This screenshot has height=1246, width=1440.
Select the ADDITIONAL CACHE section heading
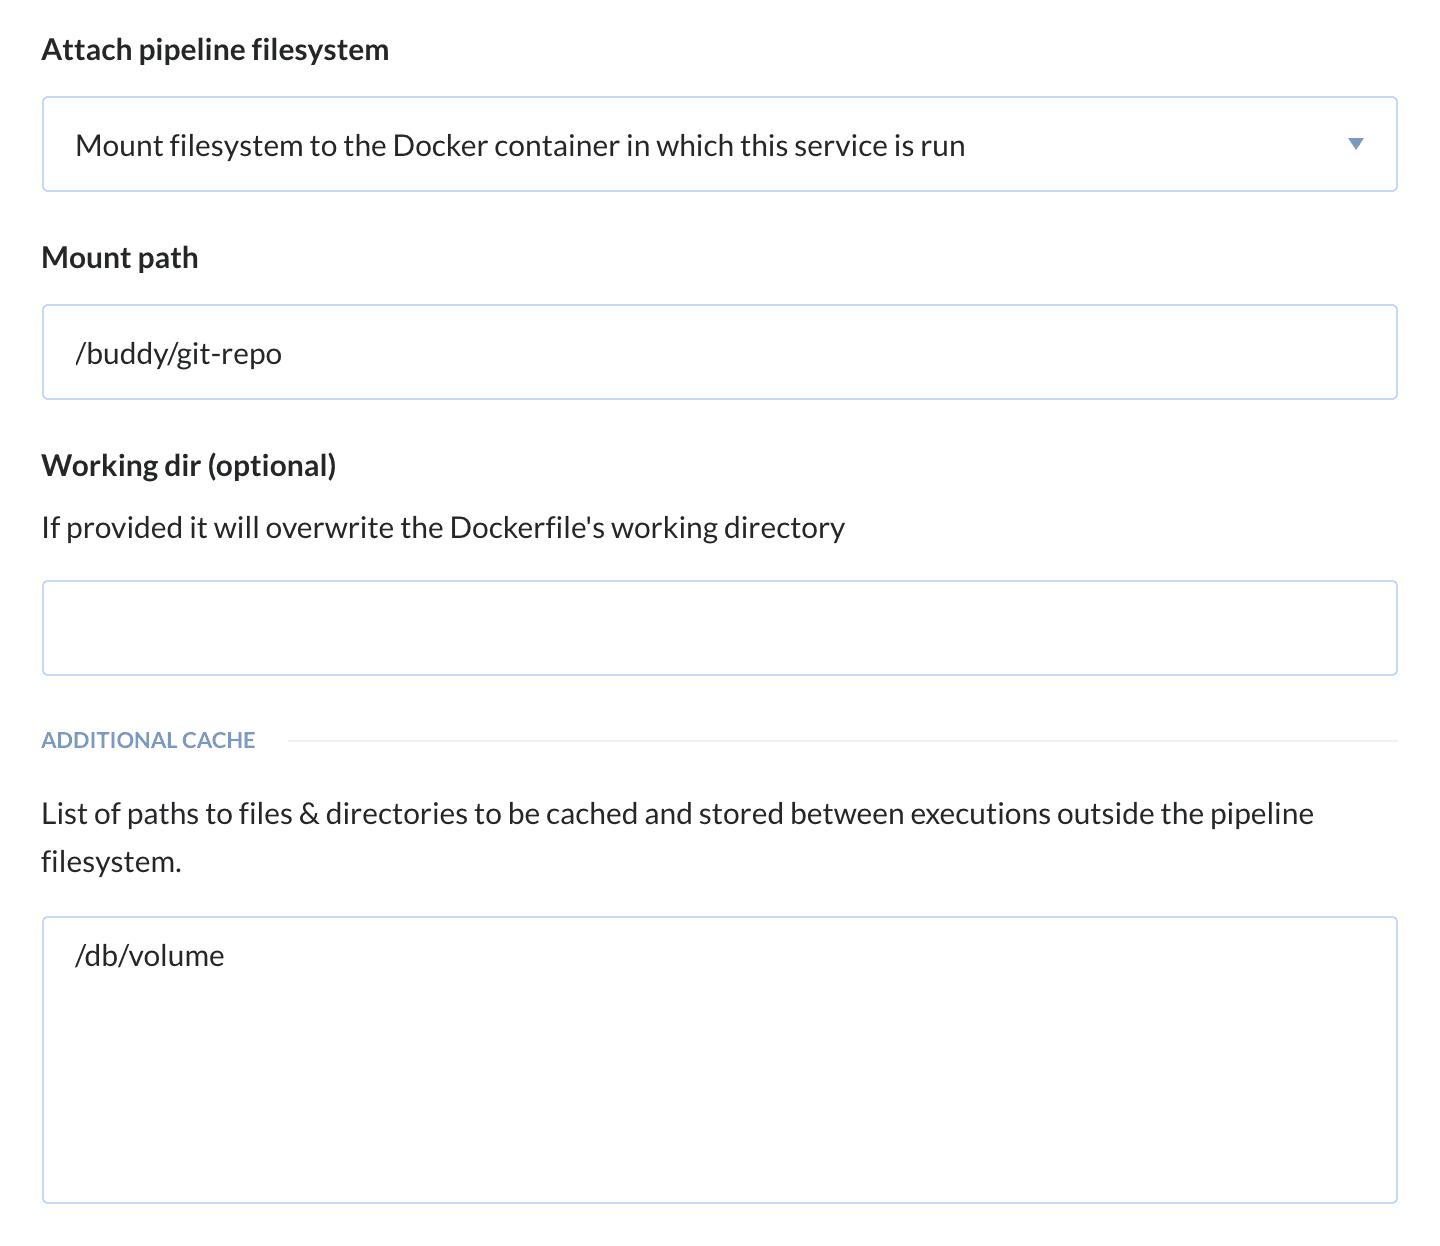tap(148, 740)
